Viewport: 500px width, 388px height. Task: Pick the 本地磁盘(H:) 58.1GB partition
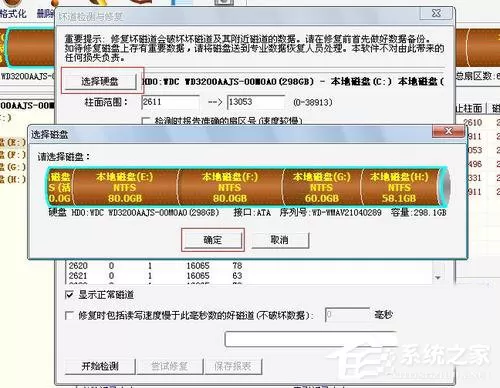click(399, 187)
